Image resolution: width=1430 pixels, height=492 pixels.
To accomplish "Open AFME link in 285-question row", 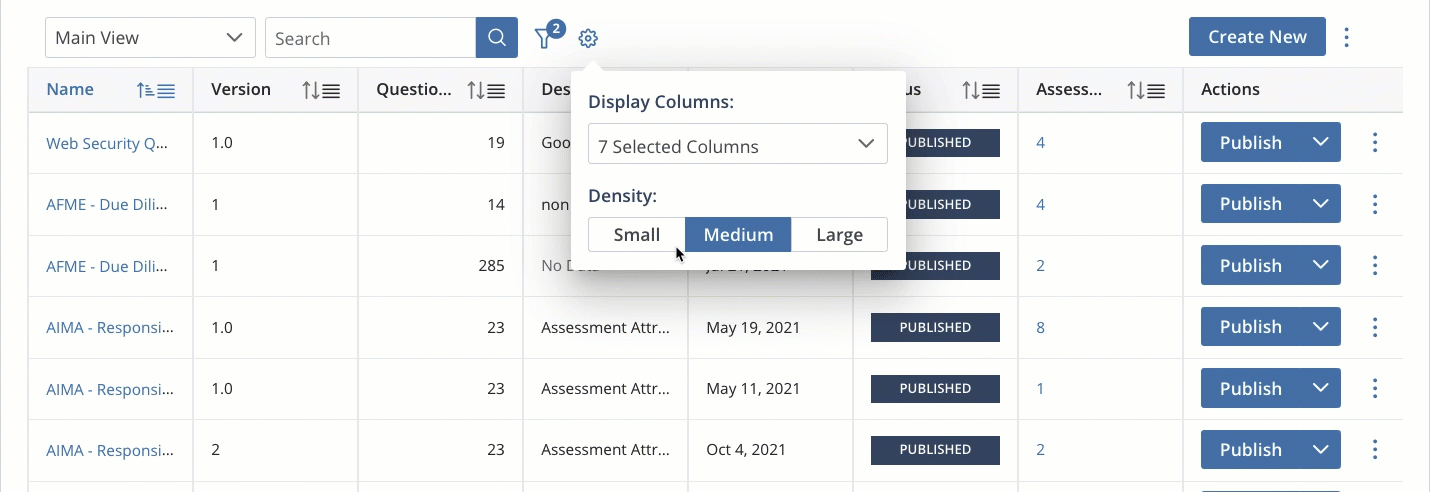I will click(x=107, y=266).
